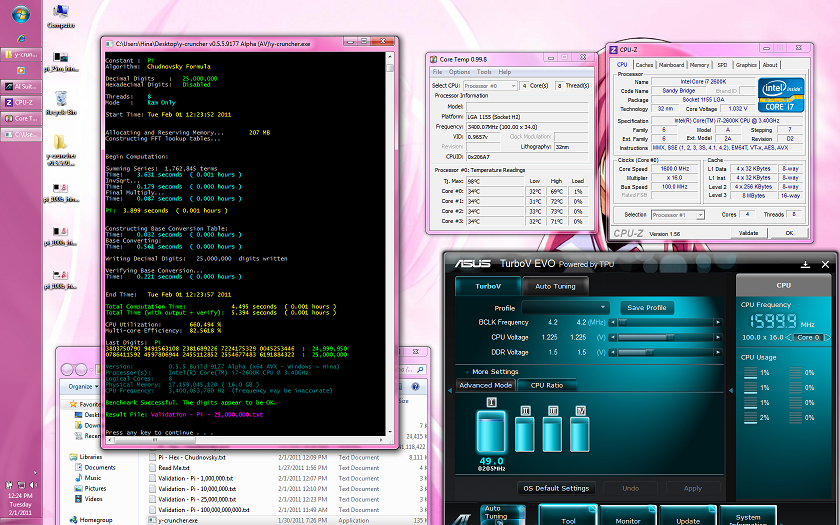Image resolution: width=840 pixels, height=525 pixels.
Task: Select core I bar in TurboV
Action: click(490, 431)
